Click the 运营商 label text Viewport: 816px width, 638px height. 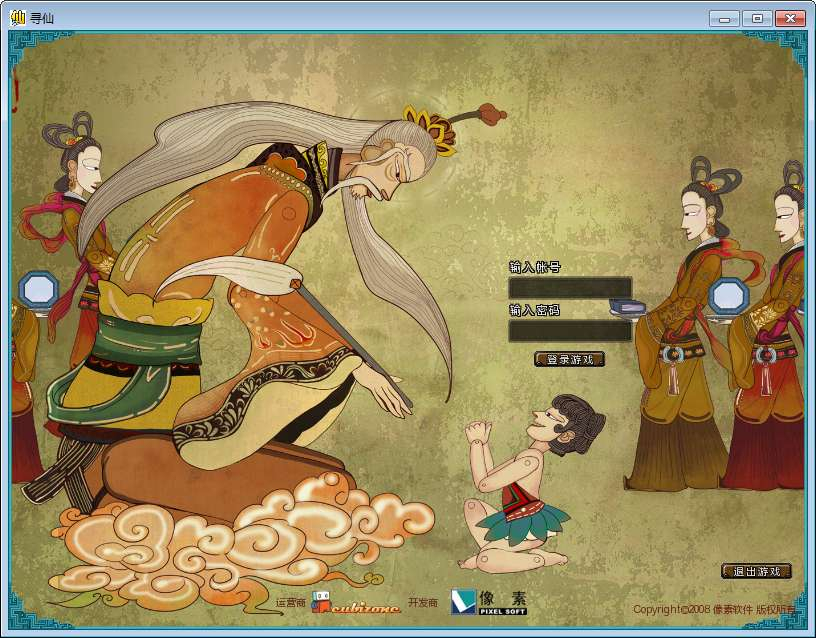coord(290,603)
